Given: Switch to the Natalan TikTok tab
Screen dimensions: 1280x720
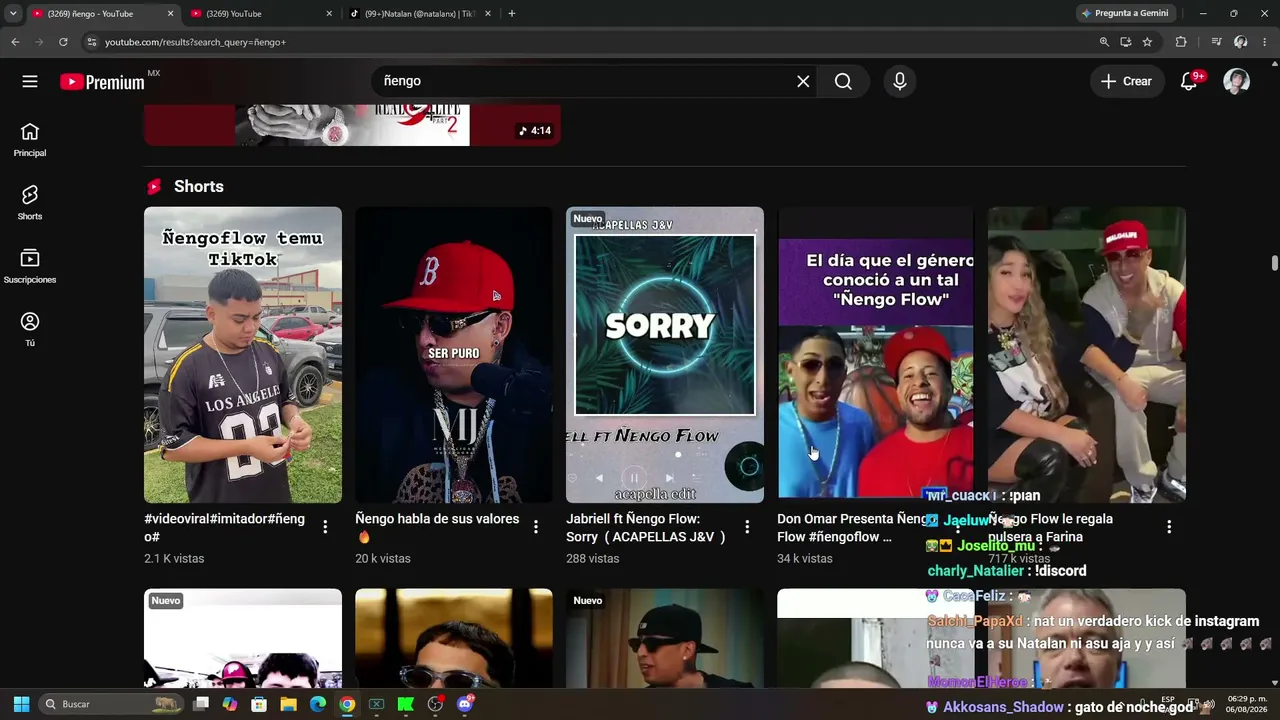Looking at the screenshot, I should [420, 14].
